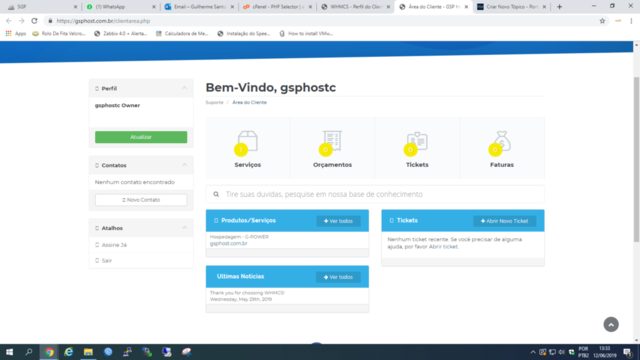Click Ver todos in Ultimas Noticias
Viewport: 640px width, 360px height.
pos(338,277)
